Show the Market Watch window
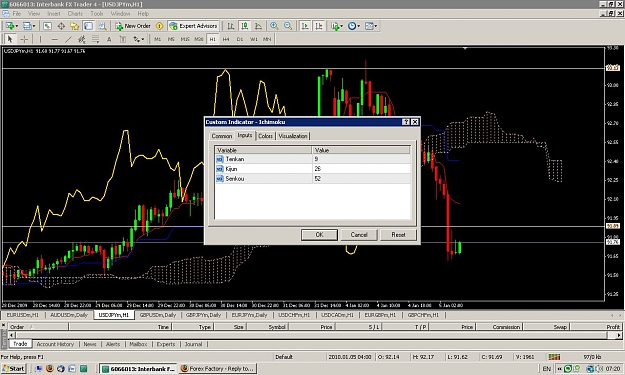 coord(47,26)
